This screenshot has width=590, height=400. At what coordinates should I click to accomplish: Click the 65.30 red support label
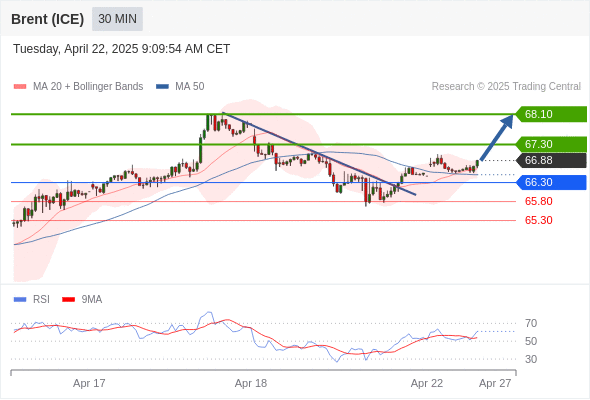tap(538, 220)
